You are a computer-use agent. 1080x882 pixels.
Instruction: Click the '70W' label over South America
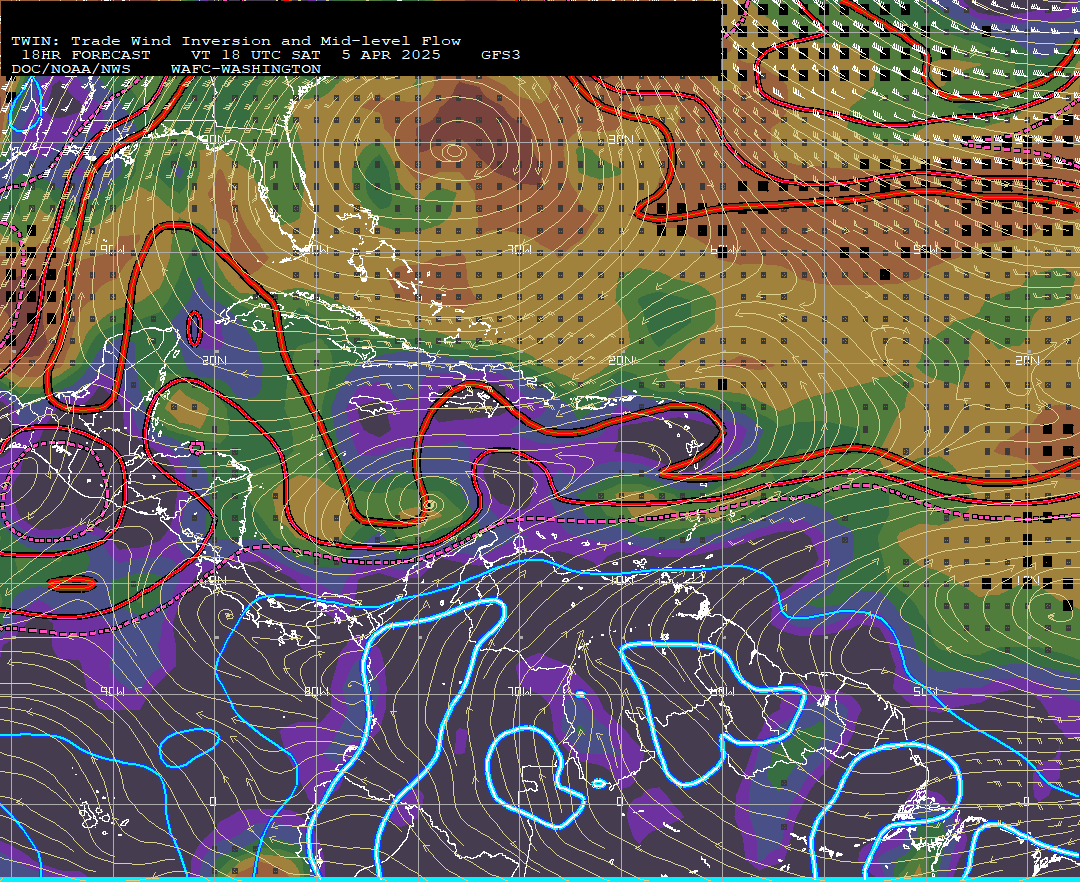519,691
